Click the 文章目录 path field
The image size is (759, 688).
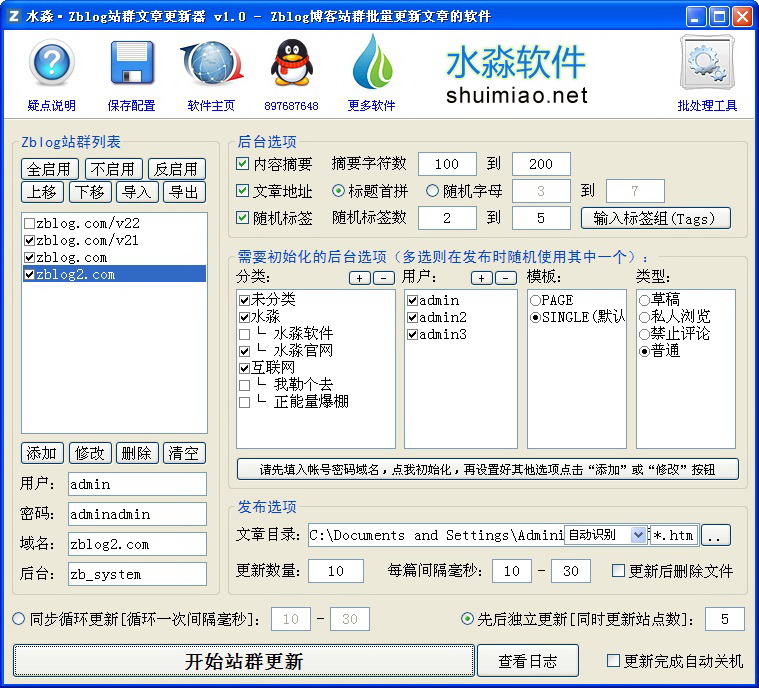pyautogui.click(x=436, y=535)
